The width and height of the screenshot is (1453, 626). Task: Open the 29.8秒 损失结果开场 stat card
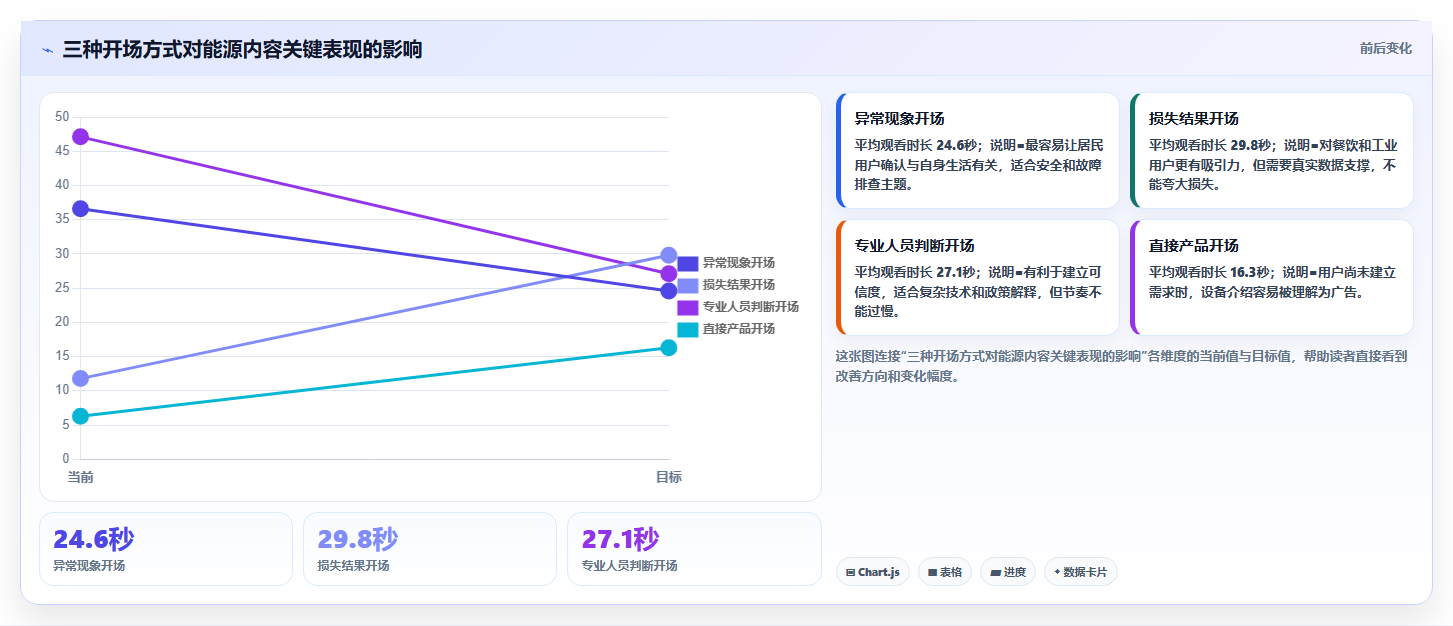tap(430, 549)
